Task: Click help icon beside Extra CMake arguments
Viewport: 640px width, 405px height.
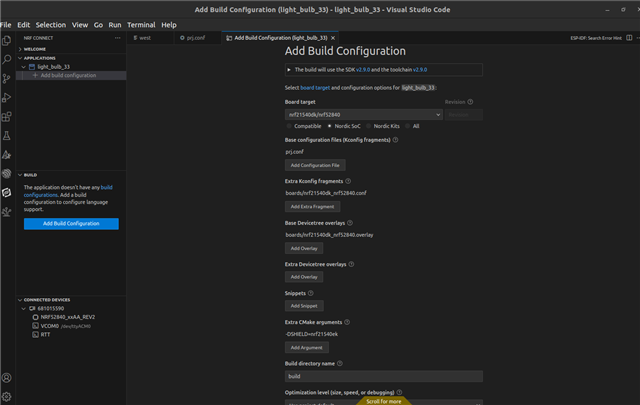Action: pyautogui.click(x=347, y=322)
